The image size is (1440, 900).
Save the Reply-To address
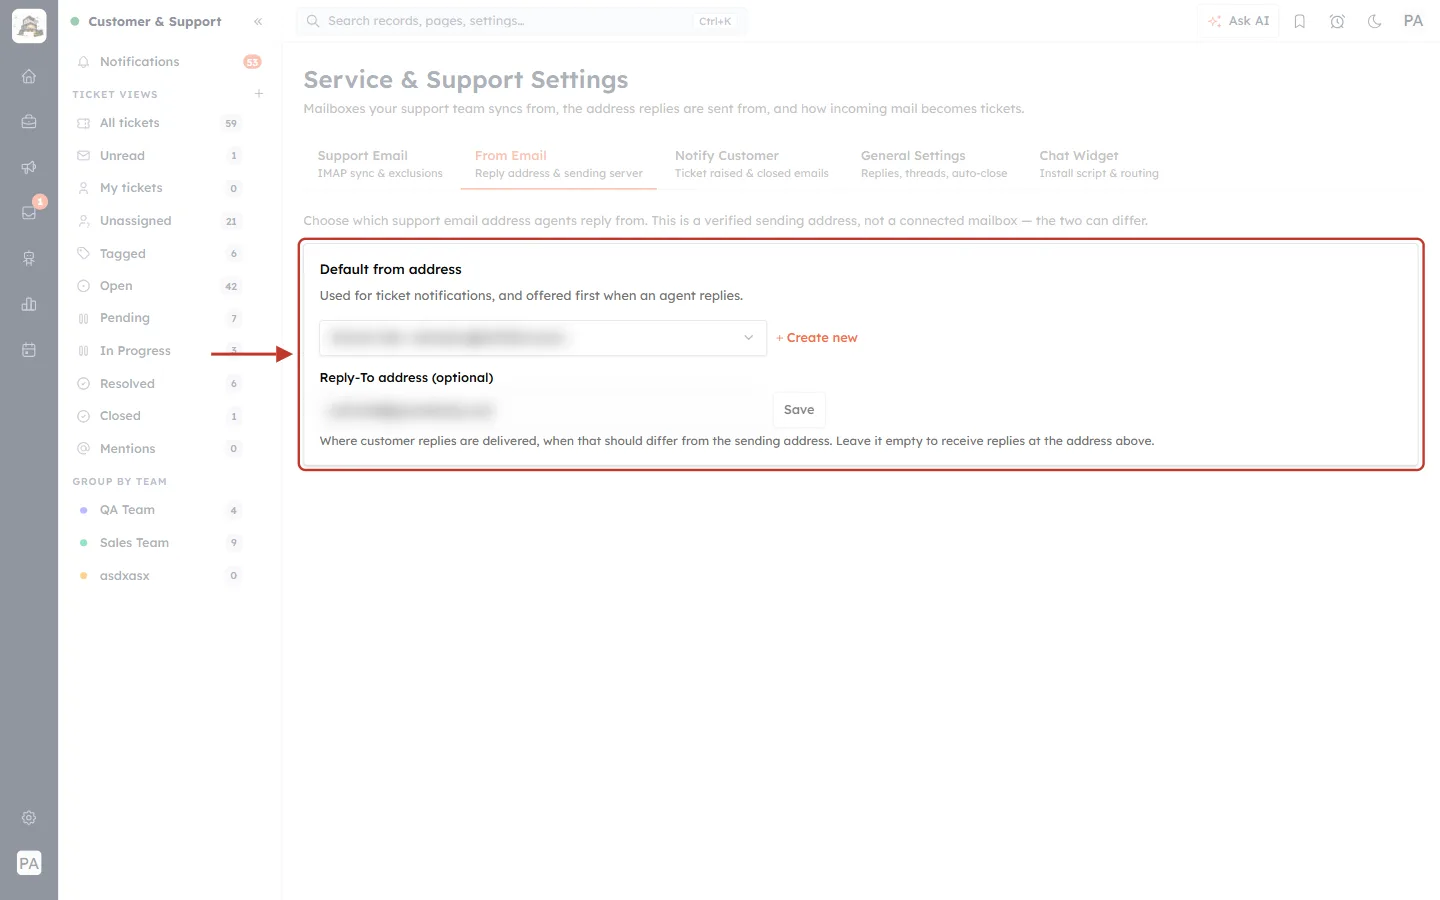tap(799, 410)
